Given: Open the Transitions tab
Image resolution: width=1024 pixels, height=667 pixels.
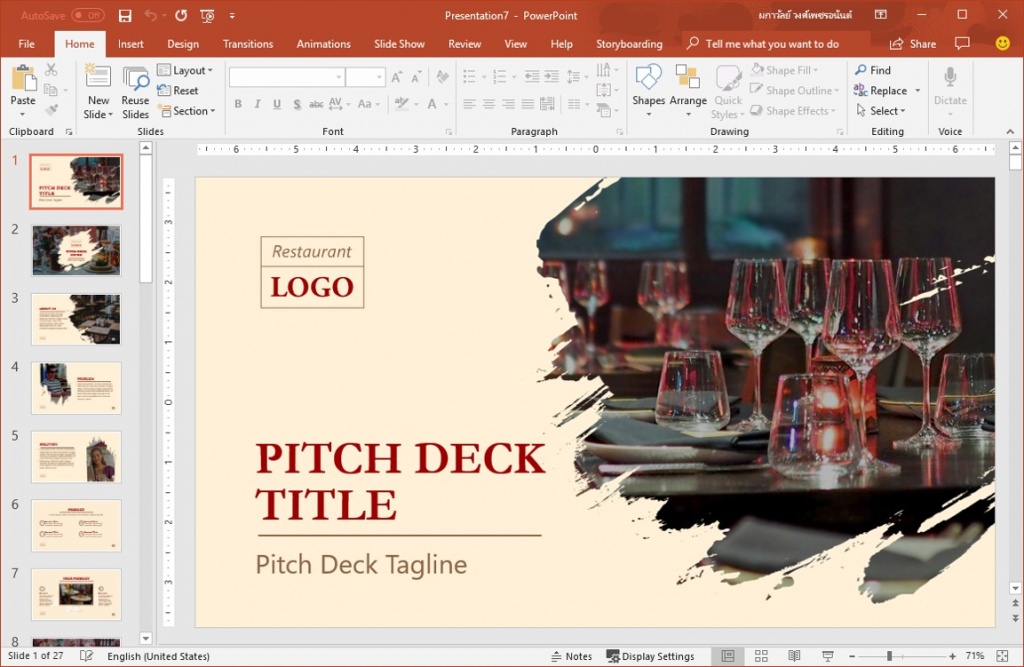Looking at the screenshot, I should 248,44.
